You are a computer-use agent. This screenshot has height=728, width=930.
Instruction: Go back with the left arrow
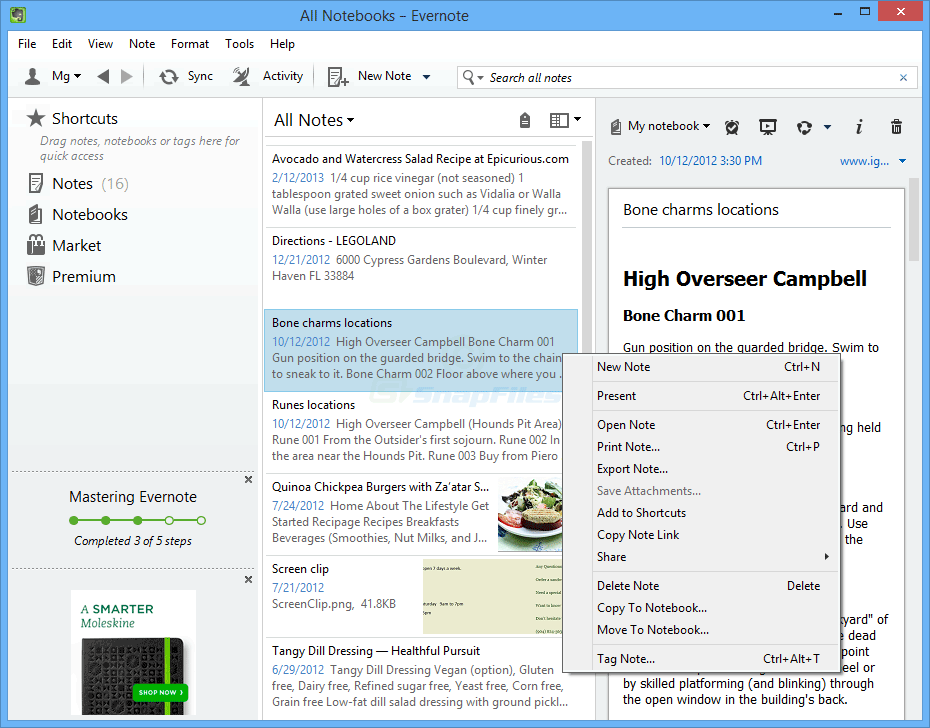coord(103,77)
